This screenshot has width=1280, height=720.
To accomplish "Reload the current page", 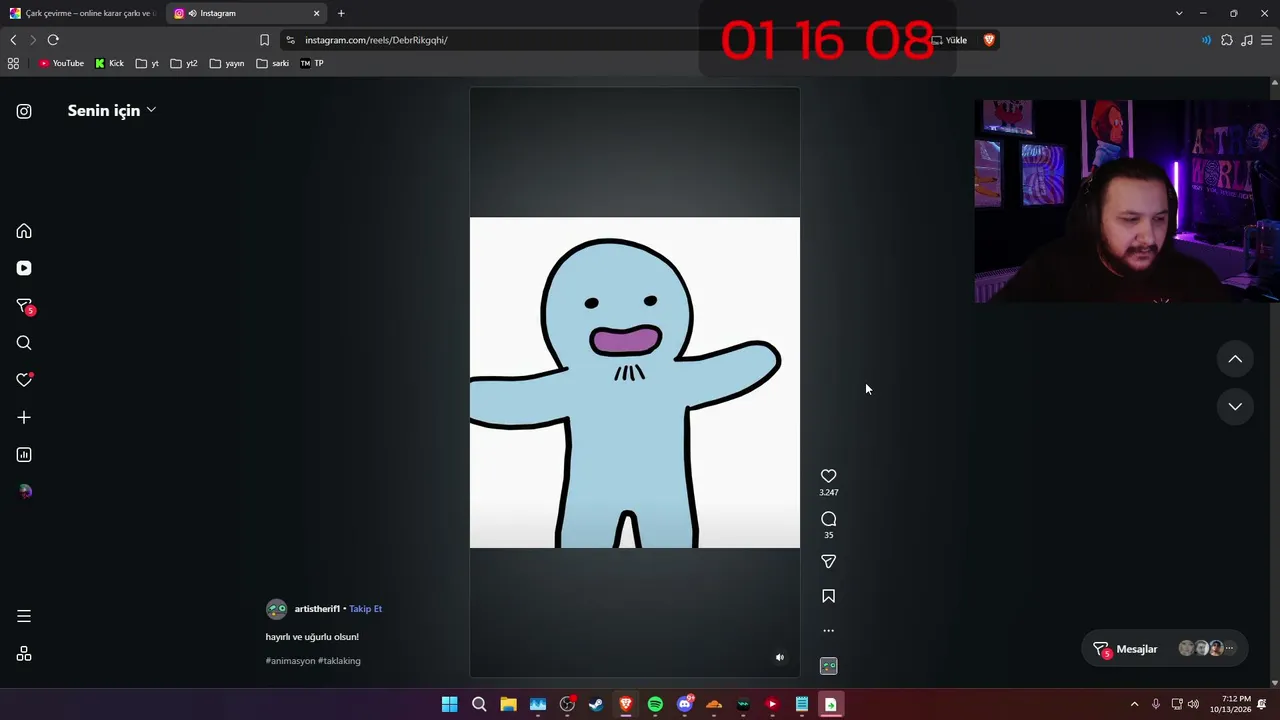I will (53, 40).
